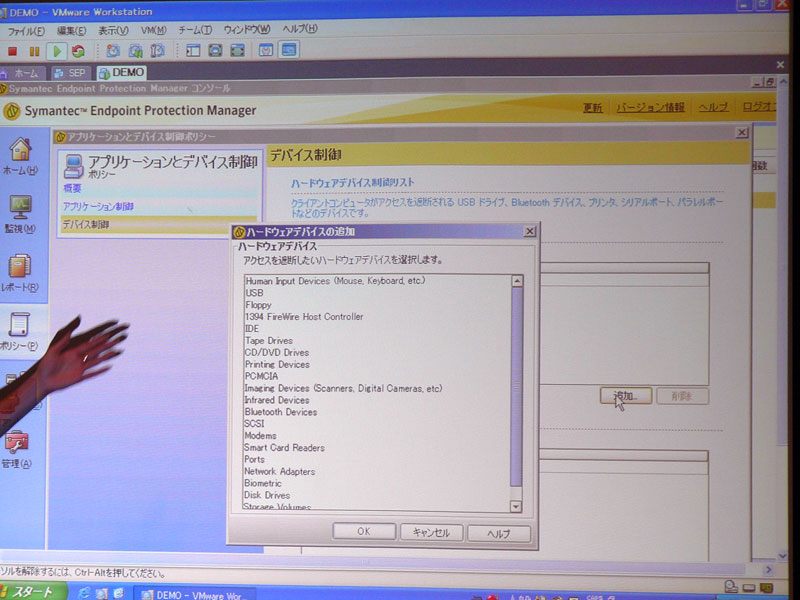Viewport: 800px width, 600px height.
Task: Open the 監視(M) monitor sidebar icon
Action: tap(20, 214)
